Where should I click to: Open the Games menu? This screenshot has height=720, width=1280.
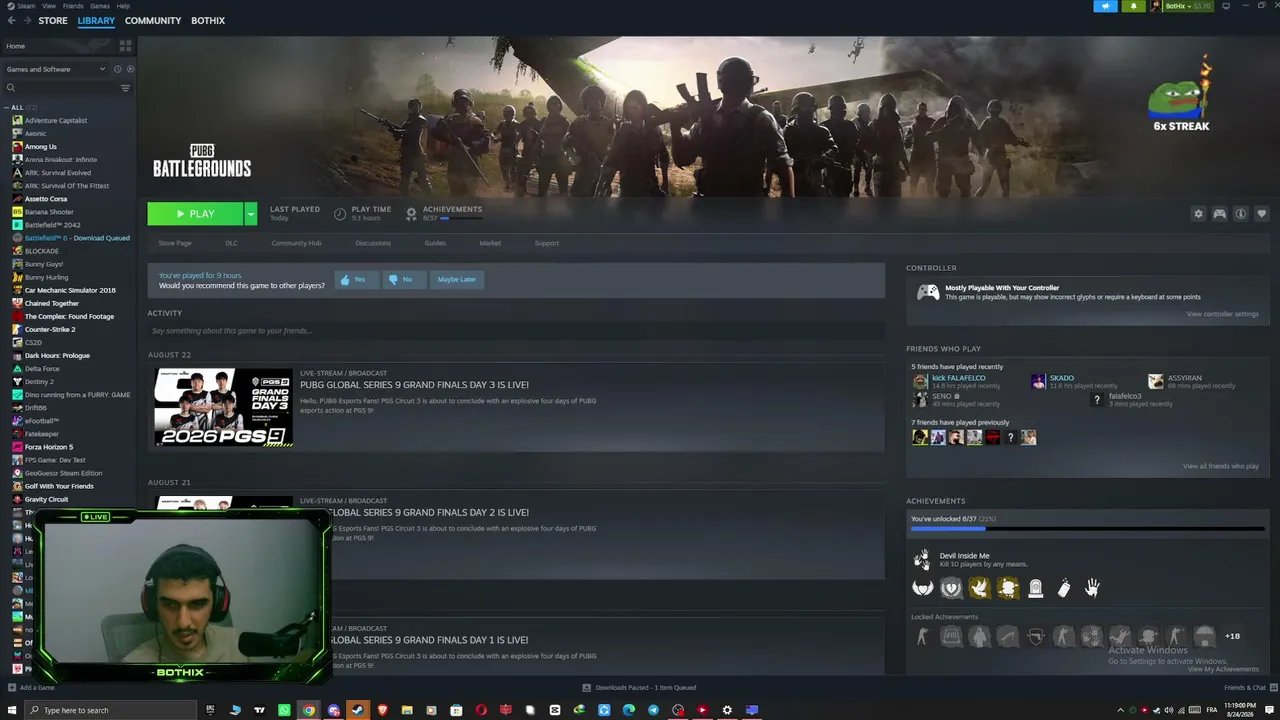100,6
